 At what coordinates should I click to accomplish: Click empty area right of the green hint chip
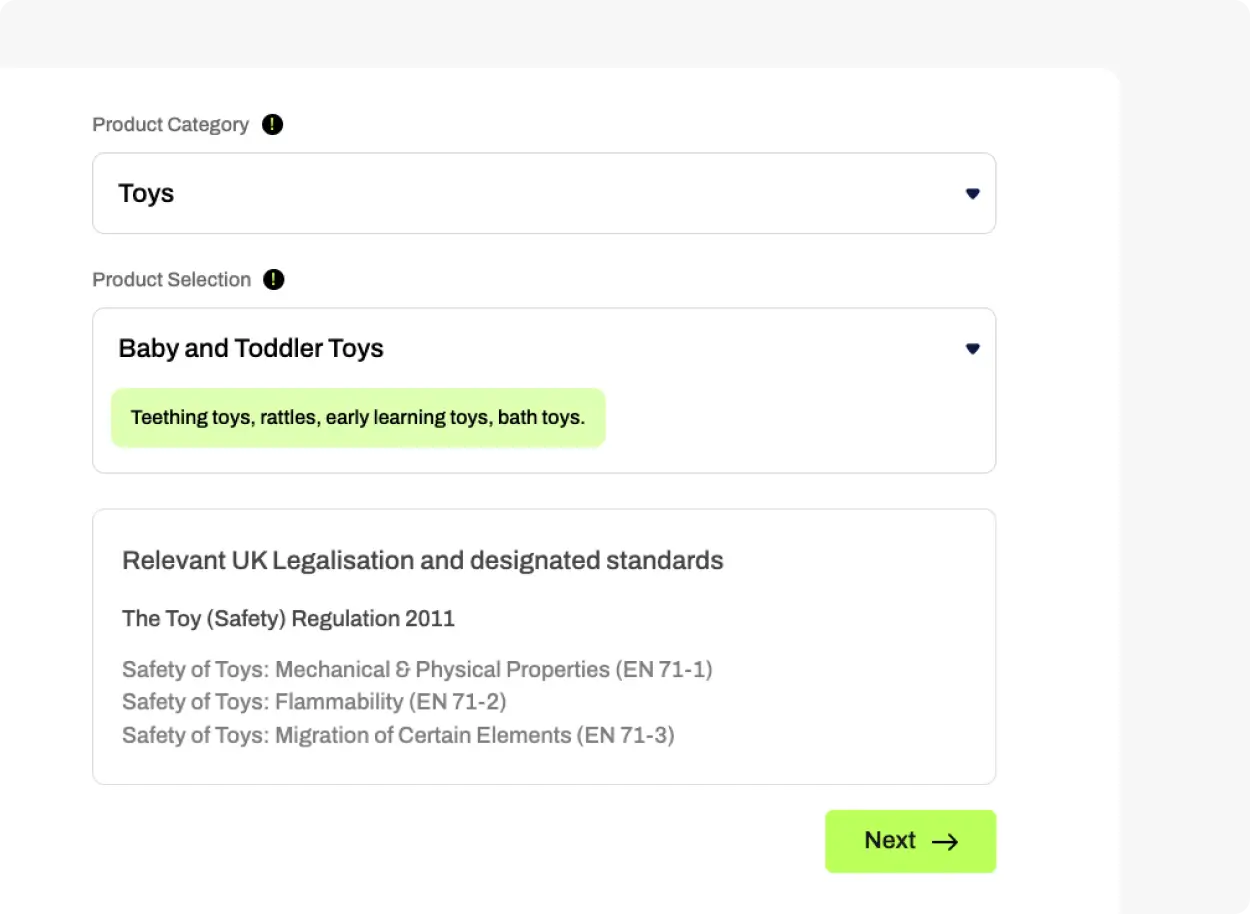pos(800,420)
